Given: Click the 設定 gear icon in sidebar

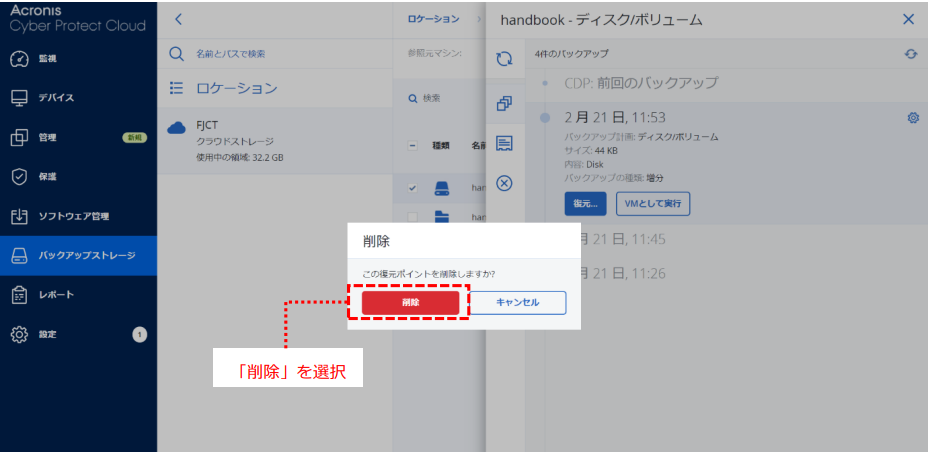Looking at the screenshot, I should pyautogui.click(x=19, y=334).
